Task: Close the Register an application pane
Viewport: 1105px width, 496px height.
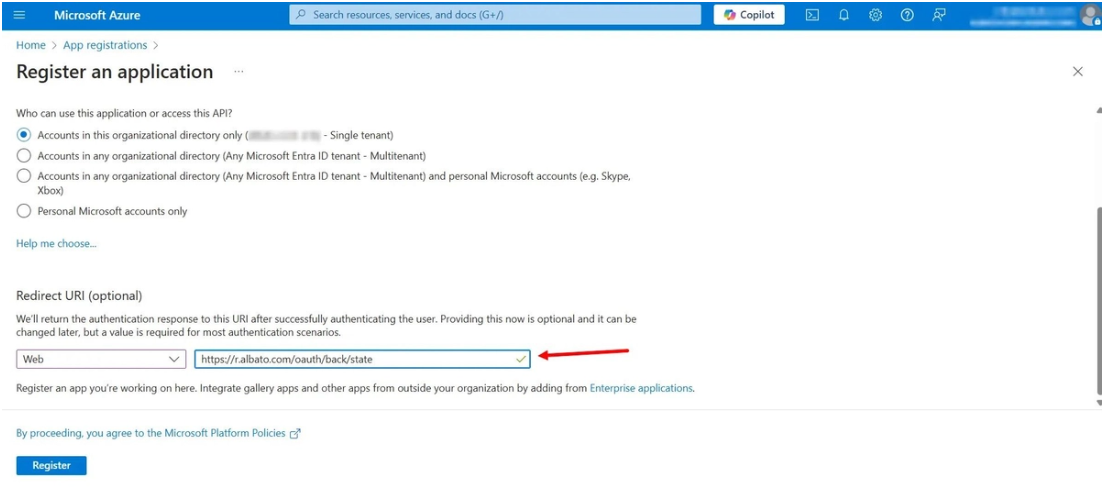Action: tap(1078, 71)
